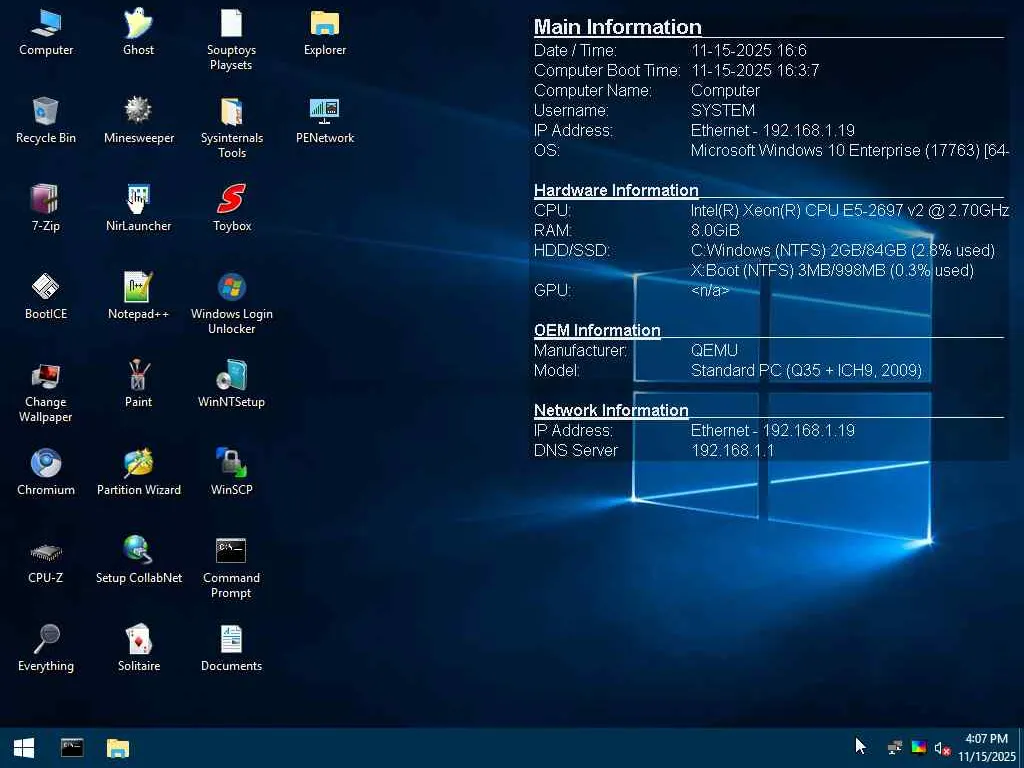Click the Toybox desktop icon
Viewport: 1024px width, 768px height.
pyautogui.click(x=231, y=208)
